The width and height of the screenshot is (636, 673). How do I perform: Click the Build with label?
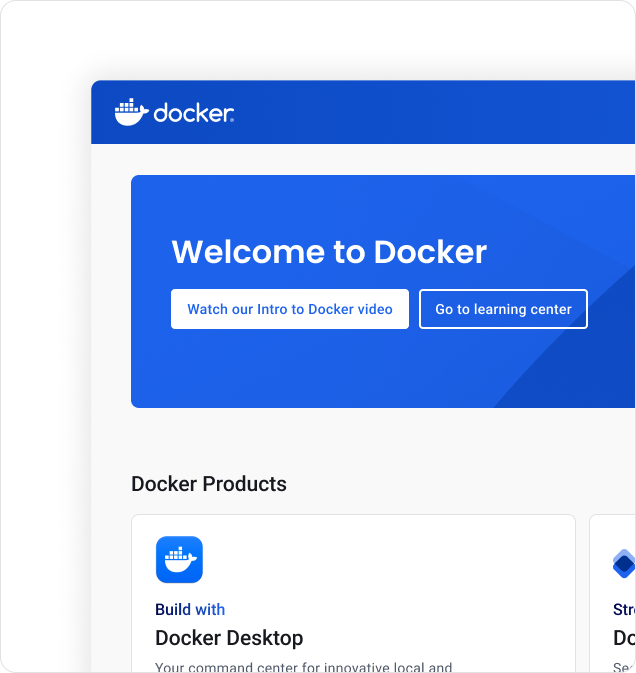point(190,609)
